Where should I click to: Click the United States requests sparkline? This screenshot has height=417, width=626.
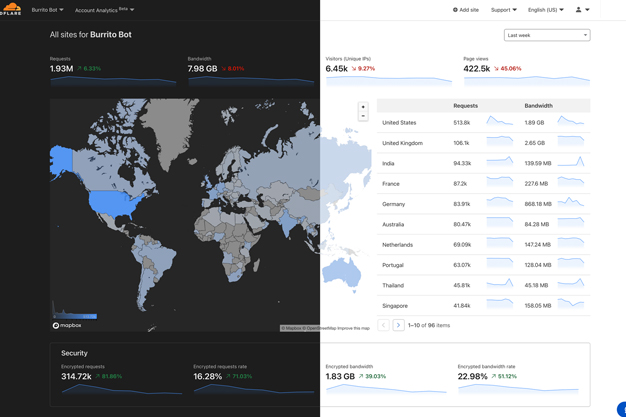[499, 121]
